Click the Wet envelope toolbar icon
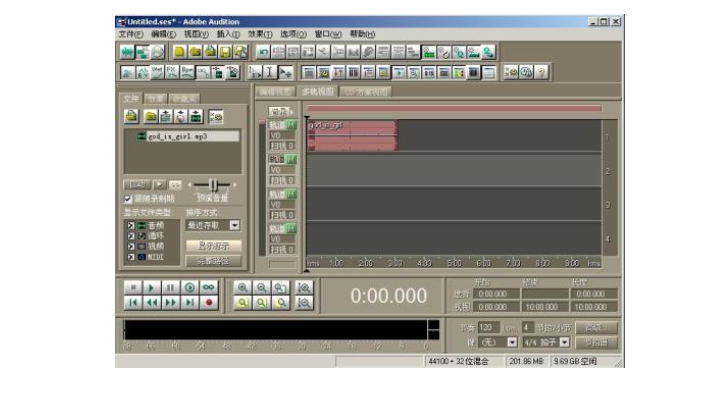 (157, 72)
